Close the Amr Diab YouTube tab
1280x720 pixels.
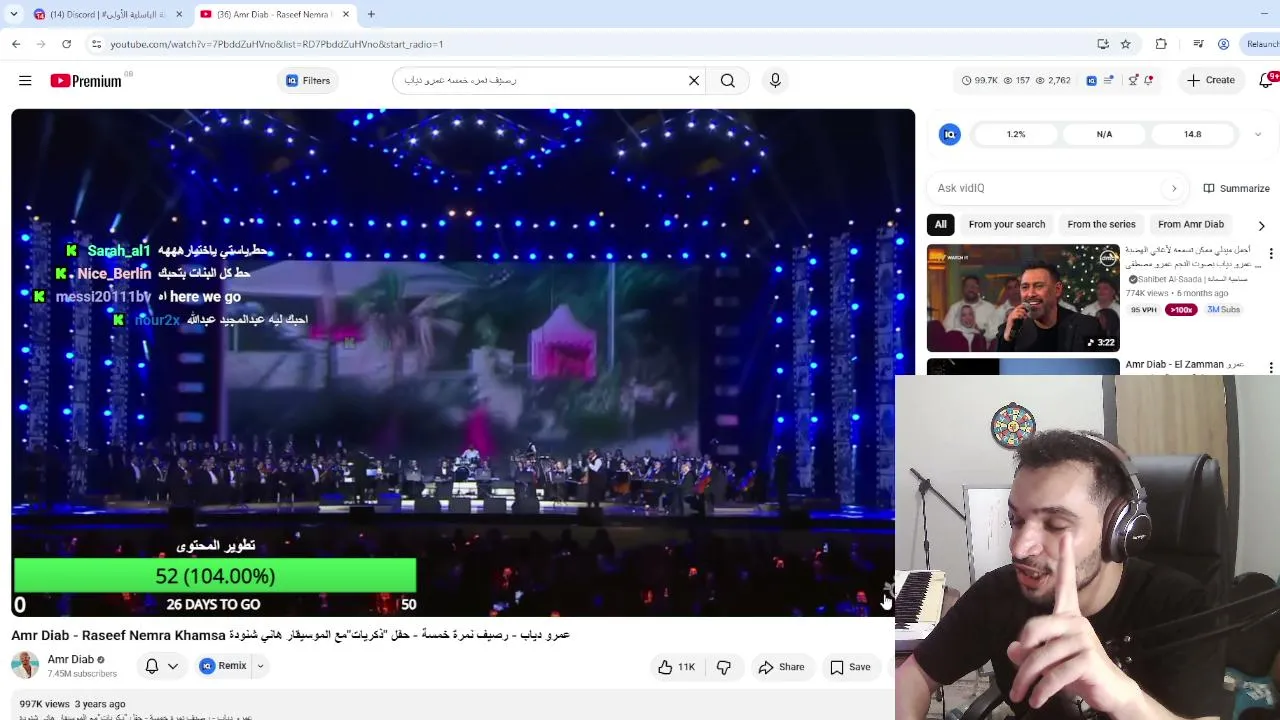pyautogui.click(x=346, y=15)
